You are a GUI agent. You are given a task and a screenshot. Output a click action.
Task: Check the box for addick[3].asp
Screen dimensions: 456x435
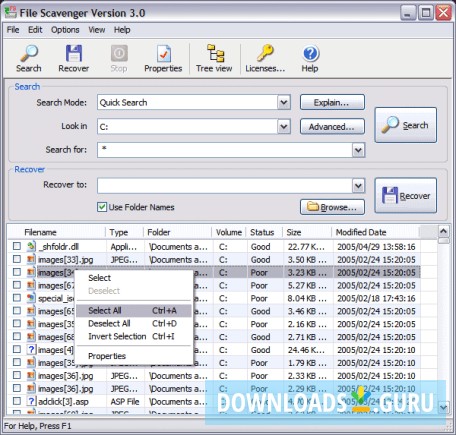[17, 401]
